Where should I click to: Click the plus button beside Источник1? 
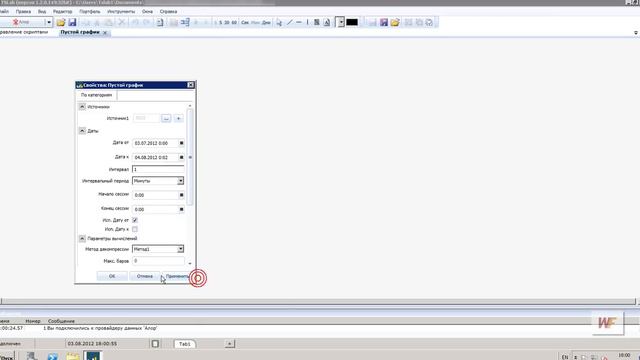pyautogui.click(x=178, y=118)
